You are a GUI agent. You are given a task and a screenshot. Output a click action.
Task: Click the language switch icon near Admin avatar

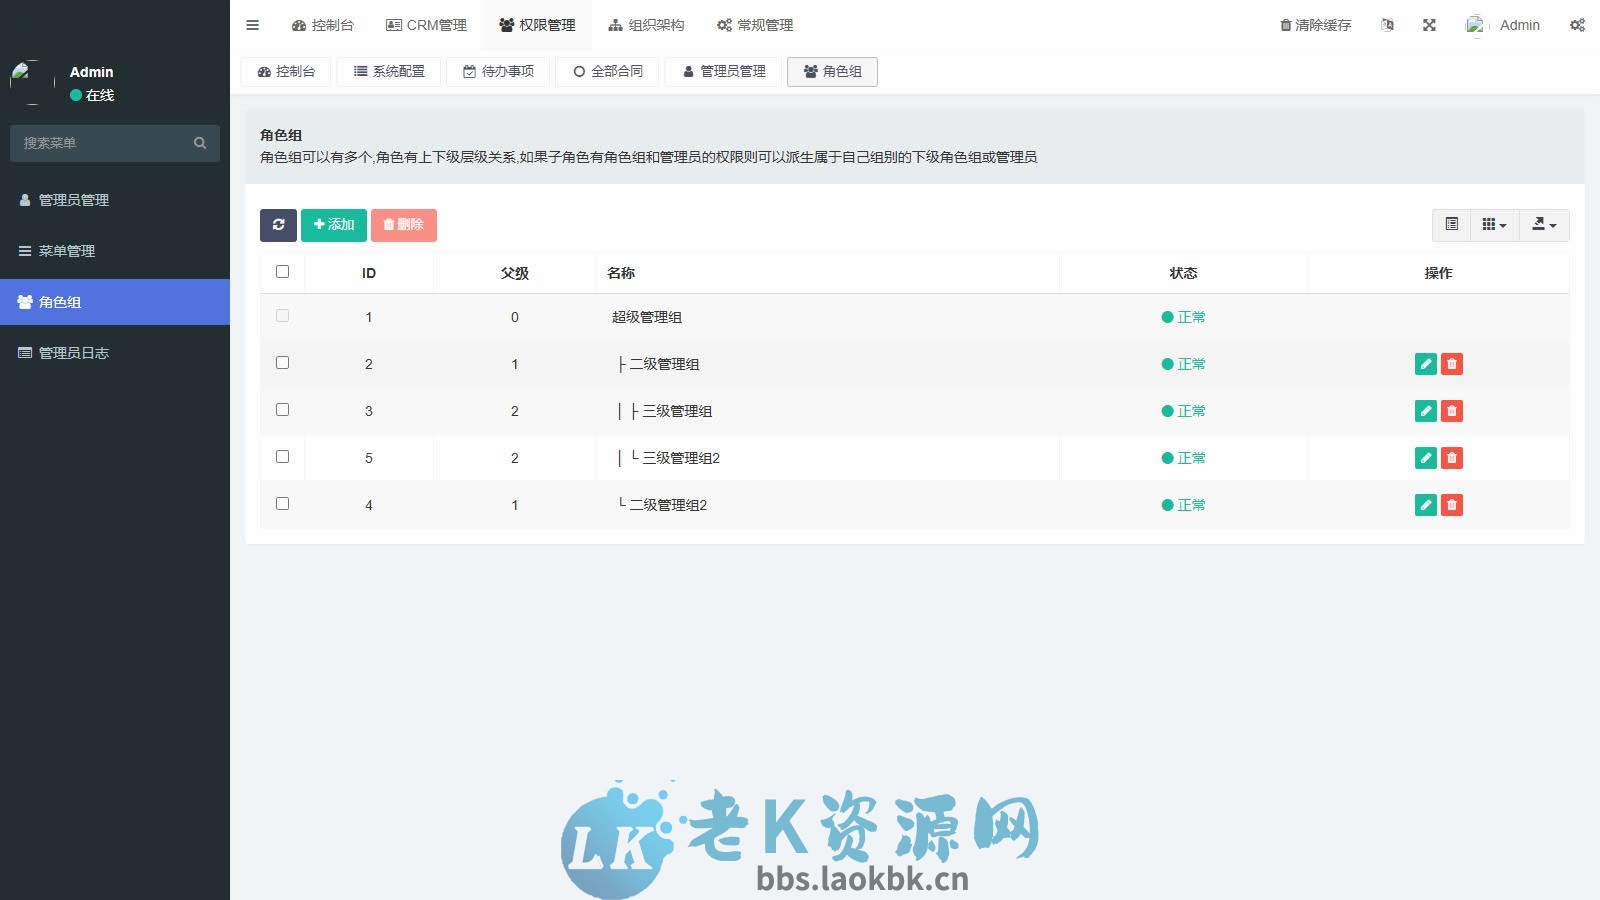coord(1388,24)
